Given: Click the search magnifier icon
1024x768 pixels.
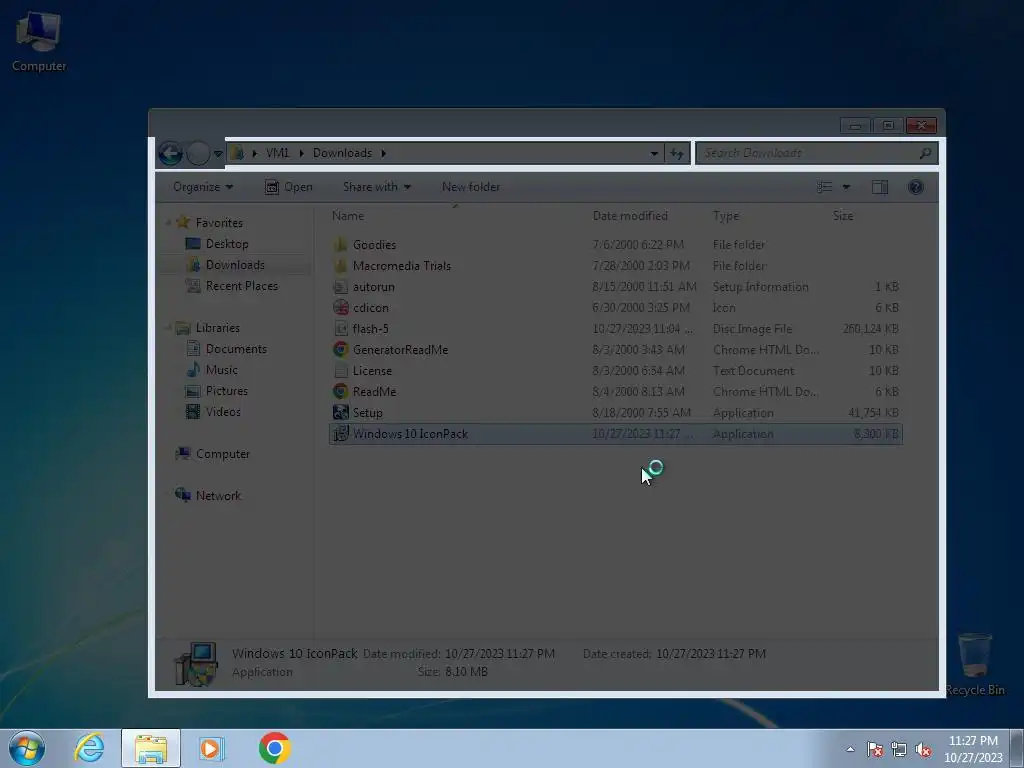Looking at the screenshot, I should pyautogui.click(x=925, y=153).
